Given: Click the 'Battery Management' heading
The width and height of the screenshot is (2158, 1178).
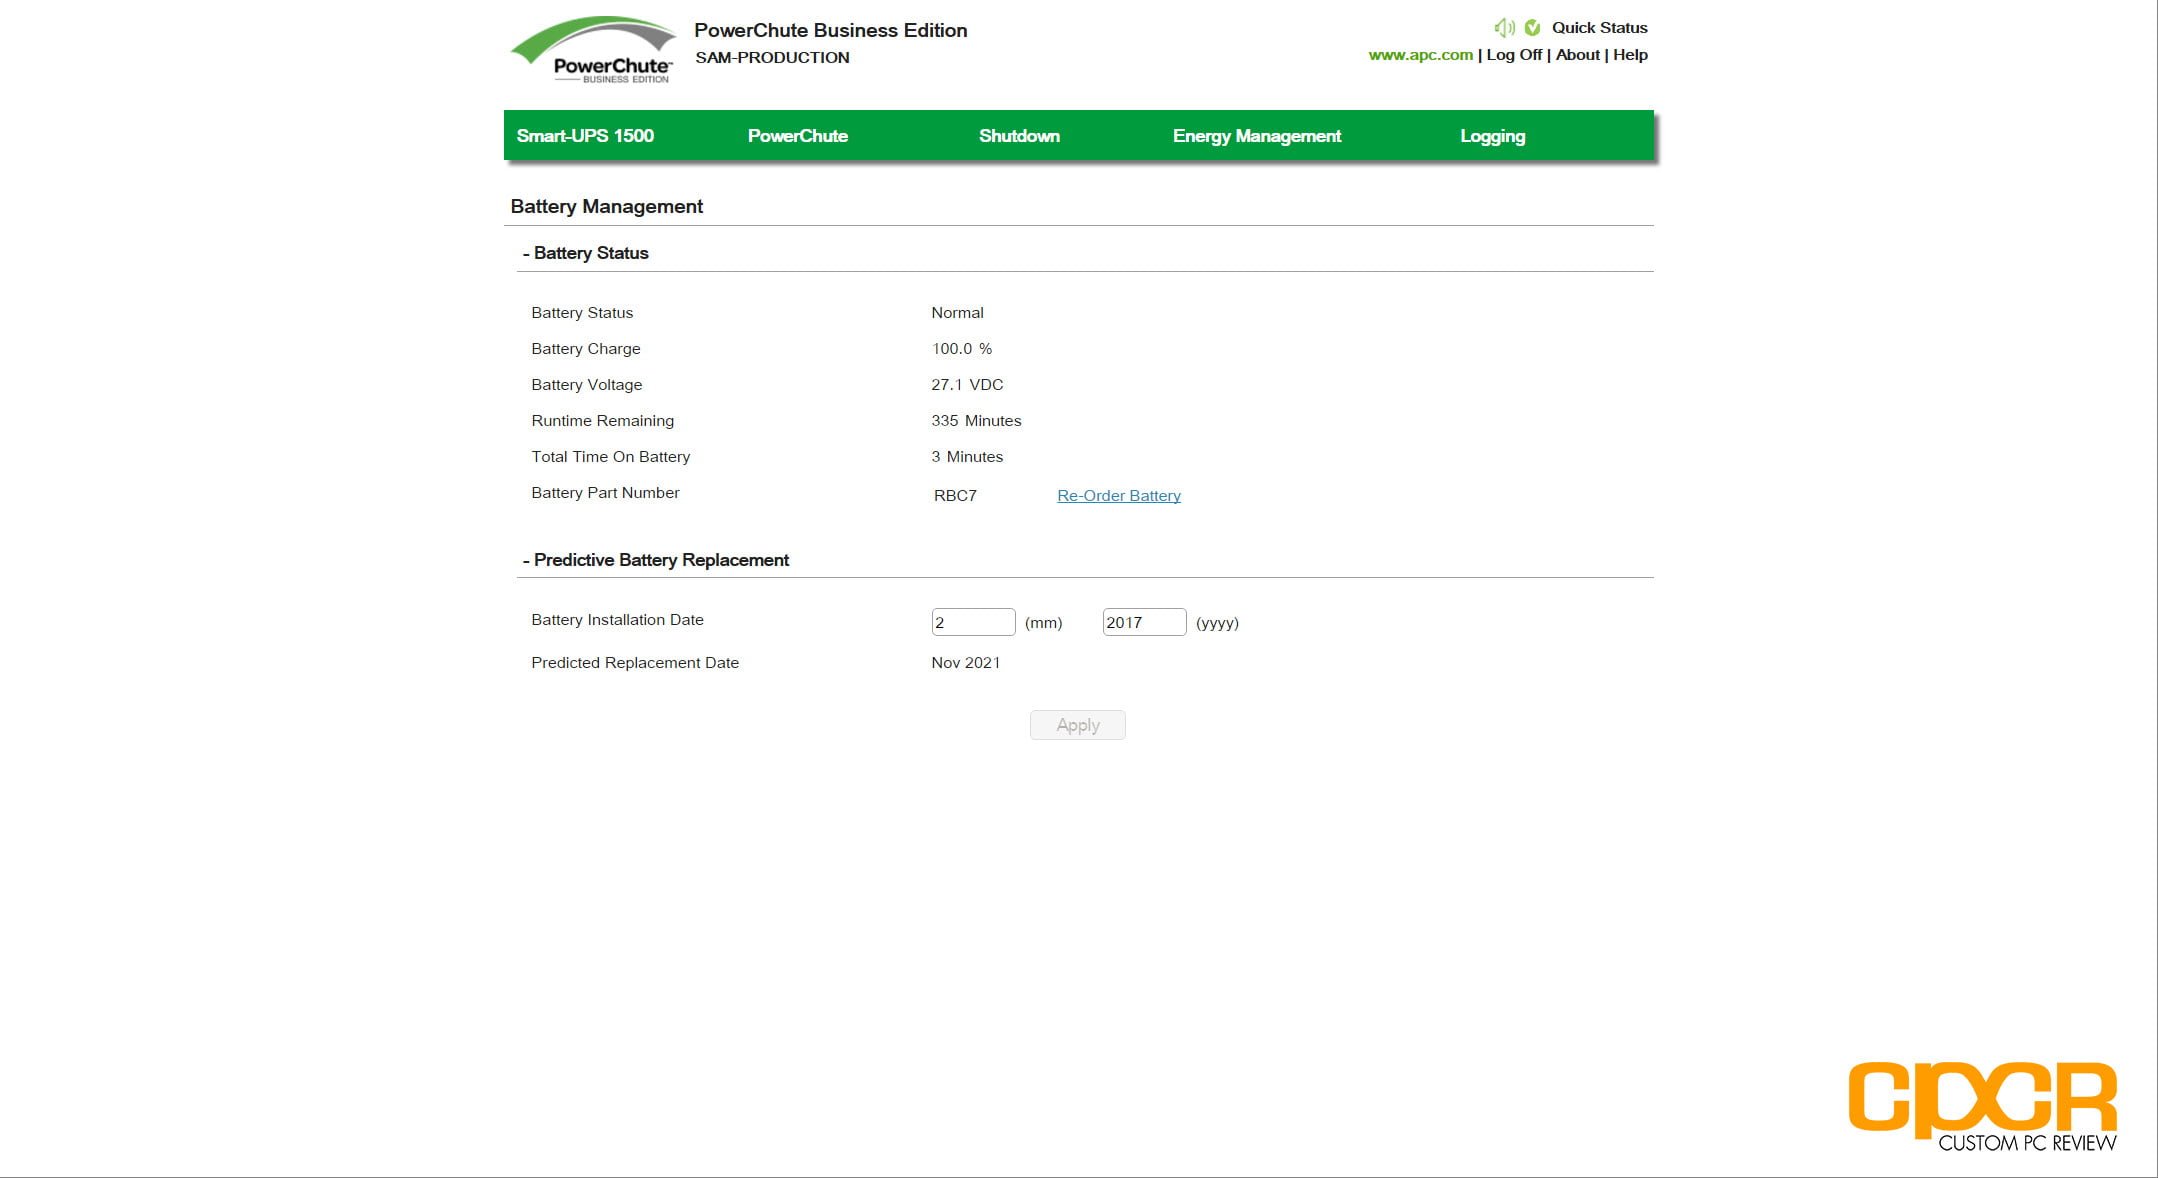Looking at the screenshot, I should click(606, 207).
